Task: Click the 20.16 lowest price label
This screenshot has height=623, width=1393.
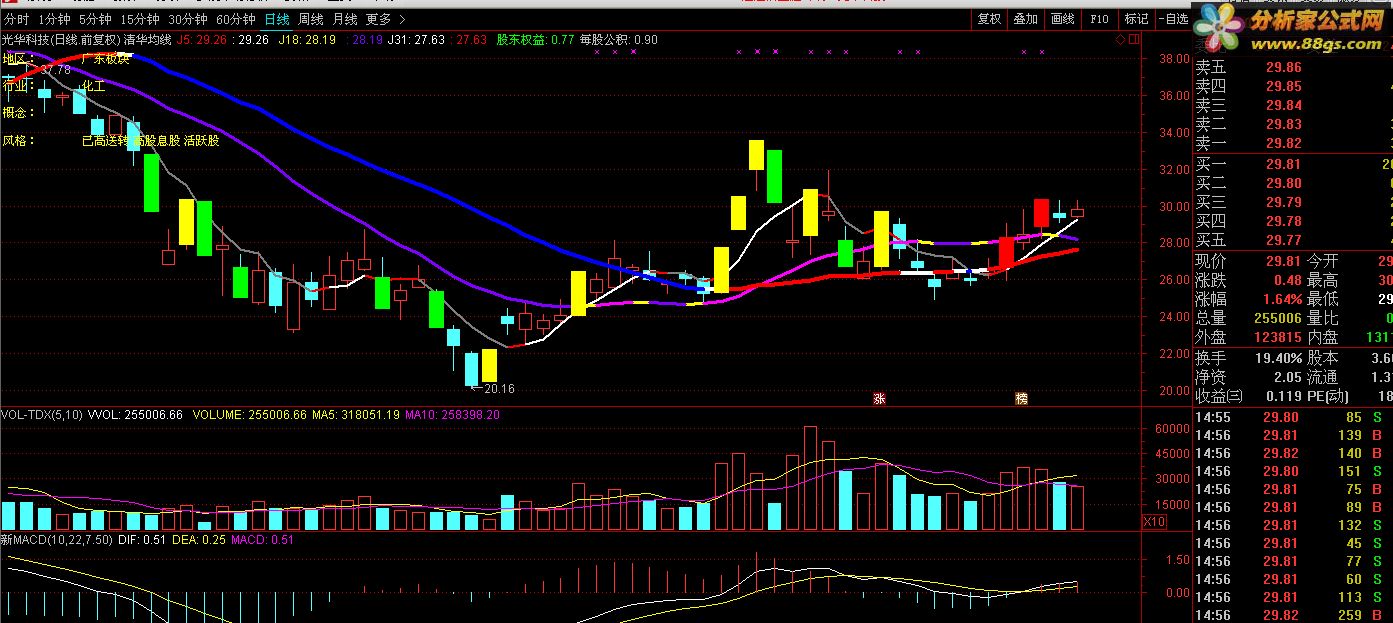Action: tap(498, 388)
